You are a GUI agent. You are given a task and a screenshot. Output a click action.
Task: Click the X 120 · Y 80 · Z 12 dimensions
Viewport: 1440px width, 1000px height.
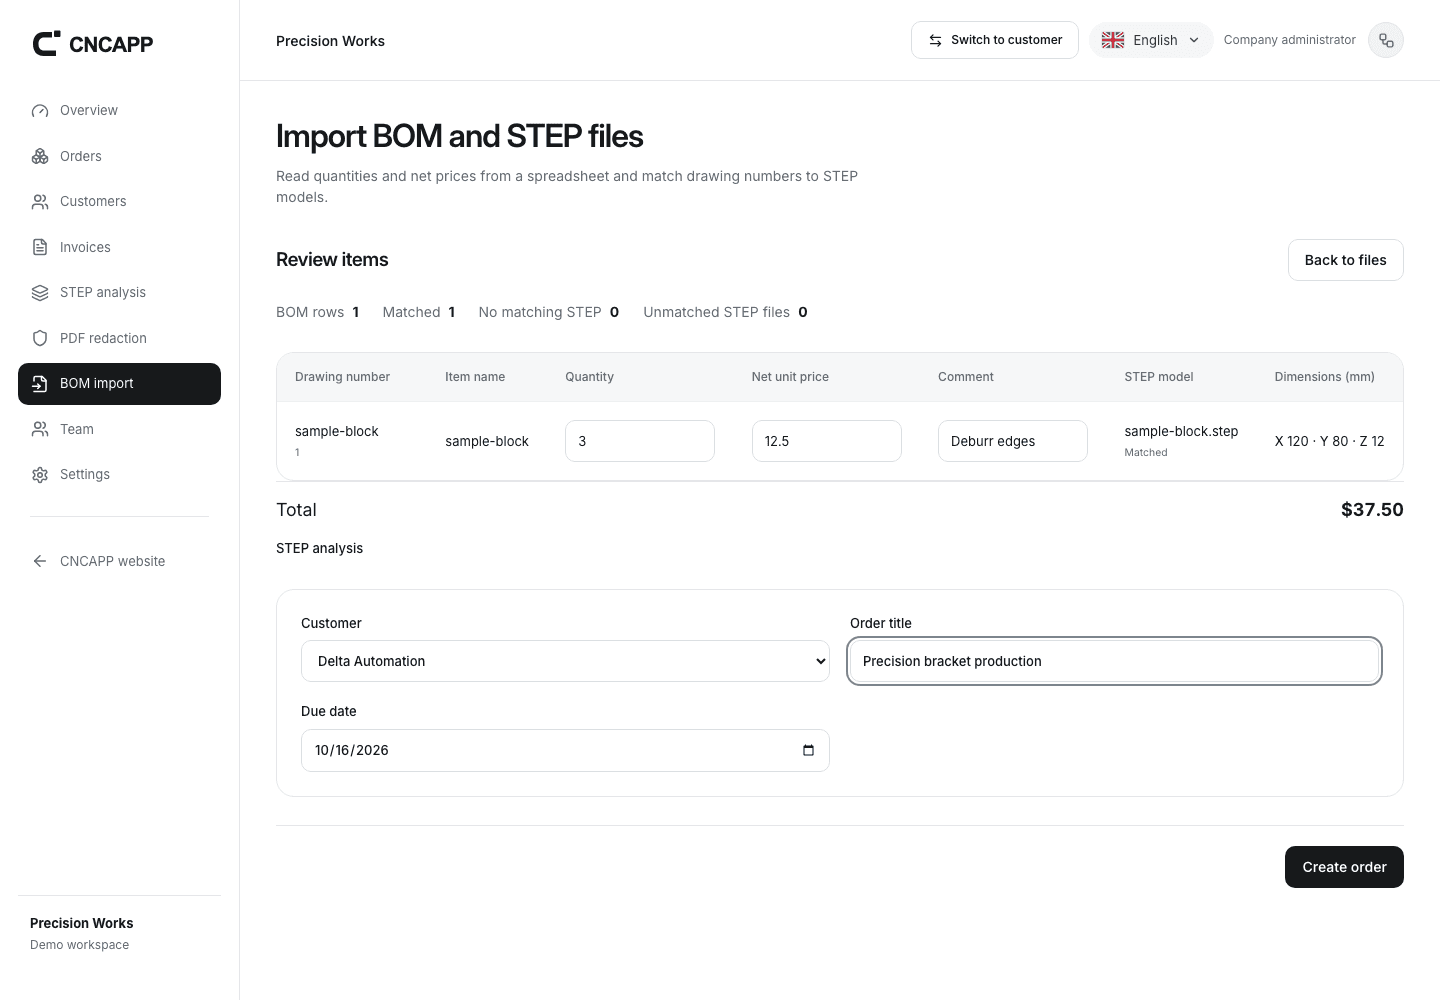[x=1329, y=441]
